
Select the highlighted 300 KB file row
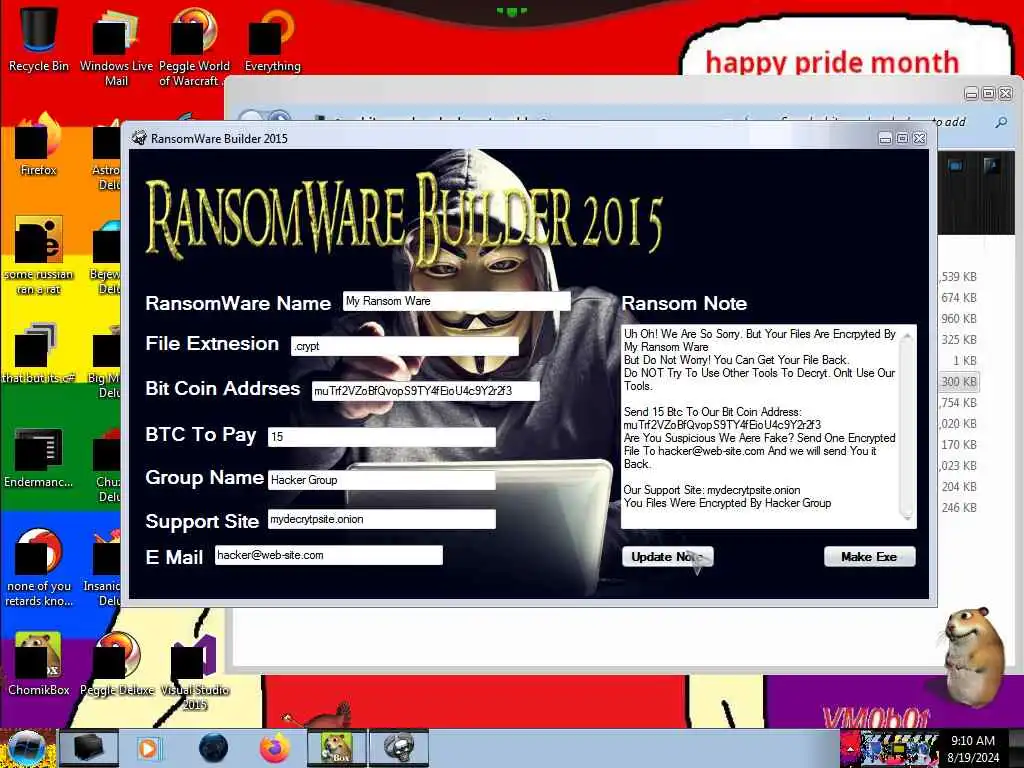(x=959, y=381)
